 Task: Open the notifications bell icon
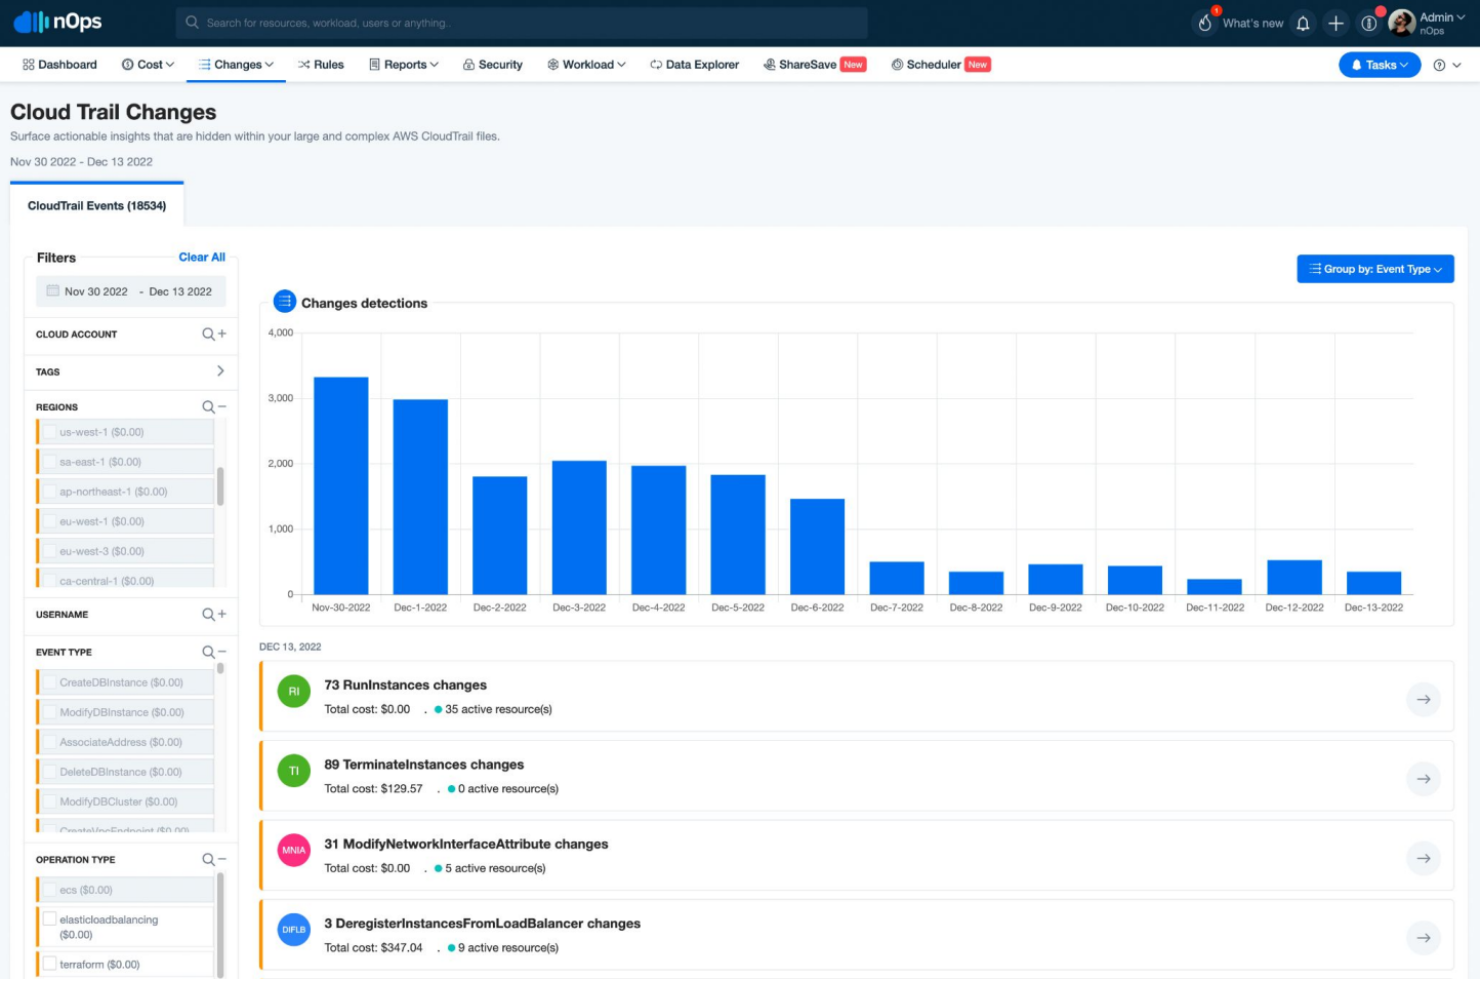click(x=1303, y=23)
